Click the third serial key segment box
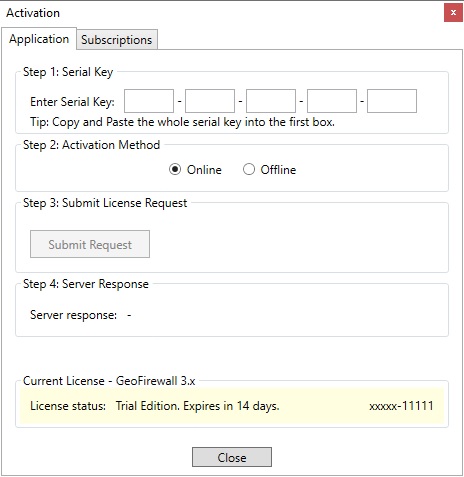The height and width of the screenshot is (477, 464). (x=271, y=101)
